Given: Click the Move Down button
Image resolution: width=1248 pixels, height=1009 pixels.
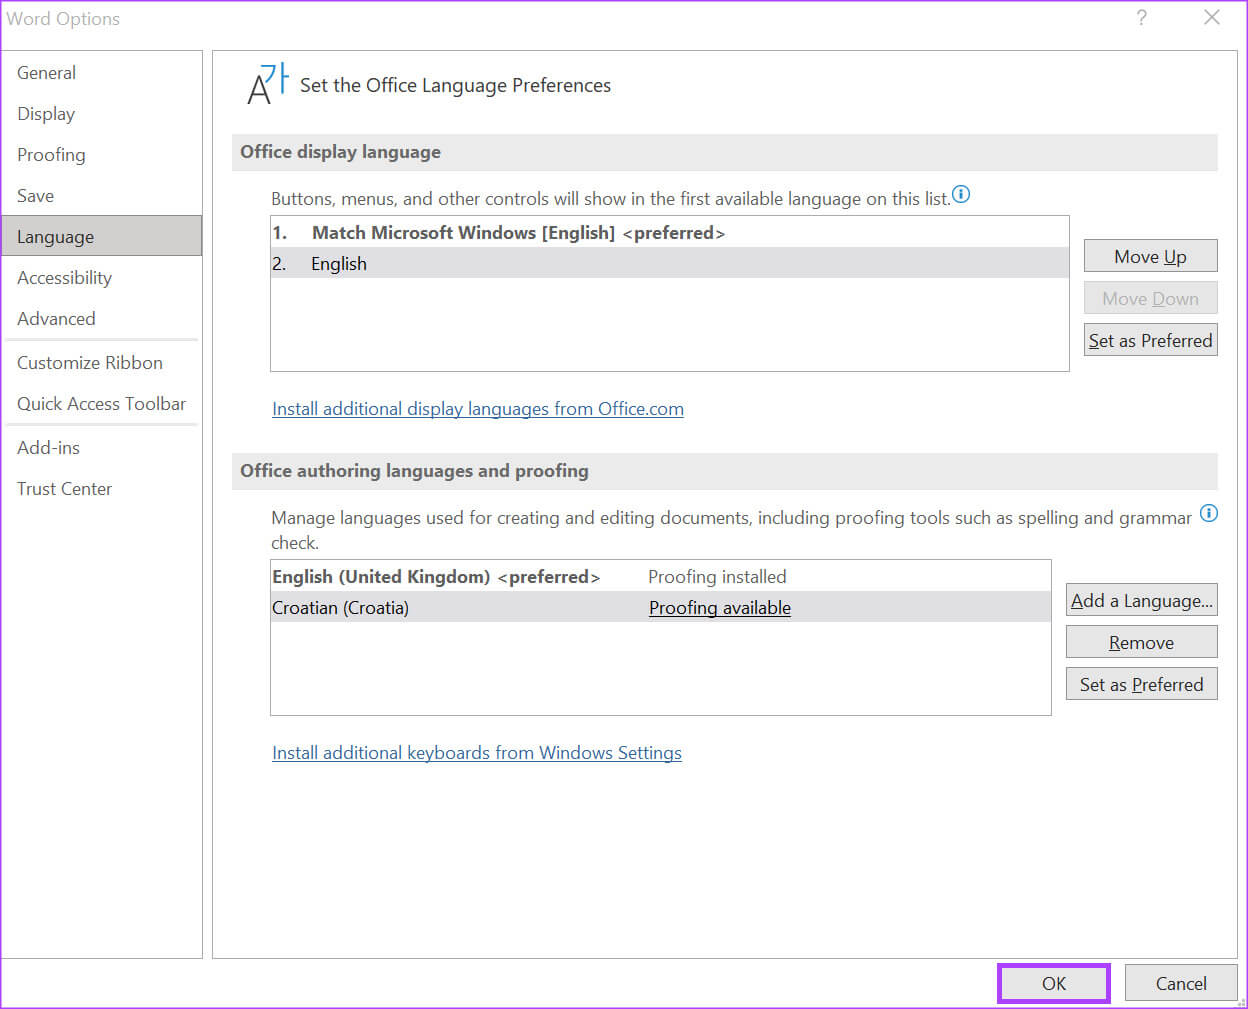Looking at the screenshot, I should 1150,298.
